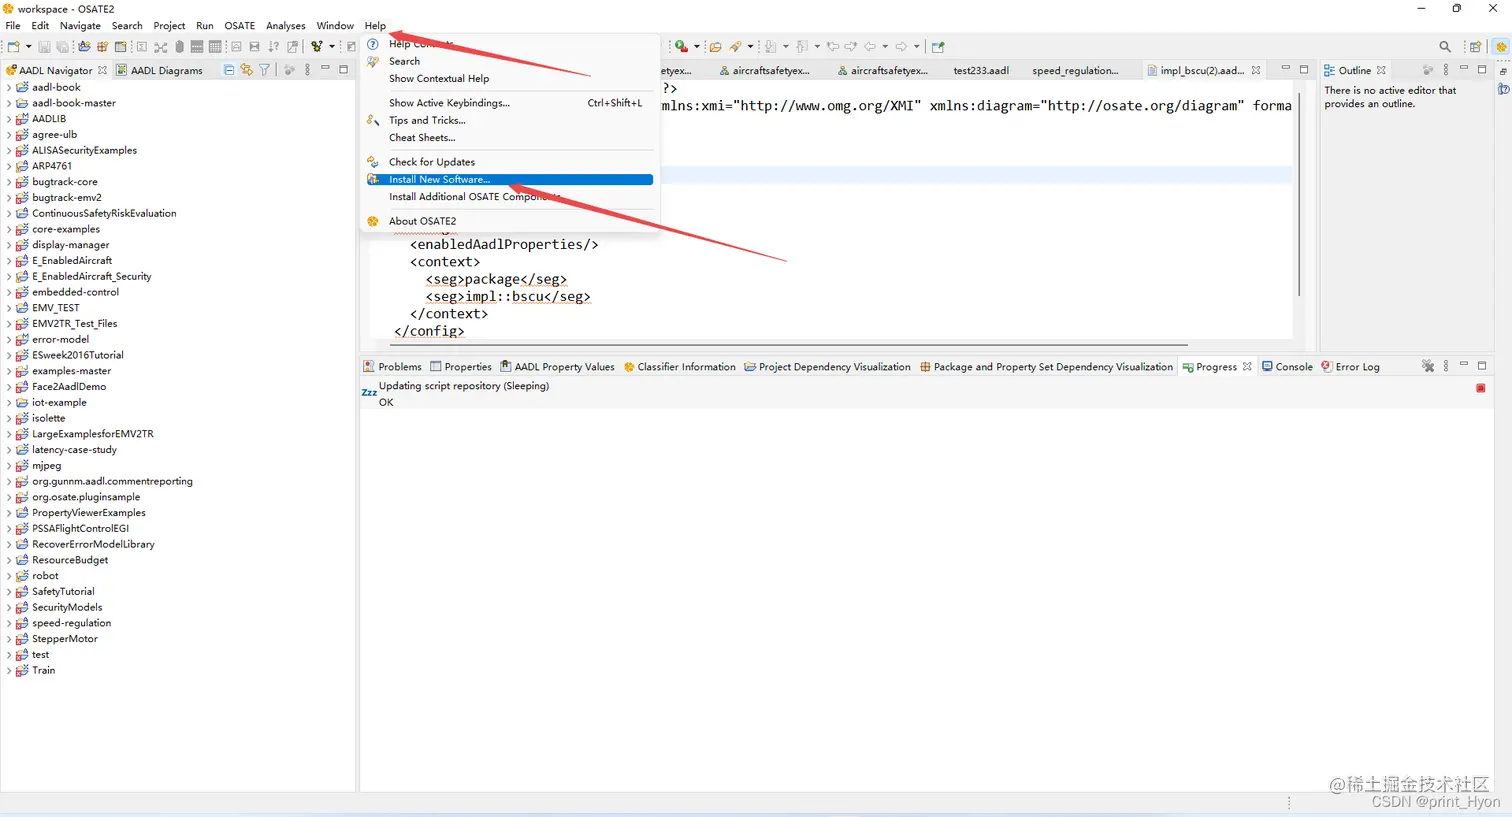Image resolution: width=1512 pixels, height=817 pixels.
Task: Select the bugtrack-emv2 project
Action: [x=67, y=198]
